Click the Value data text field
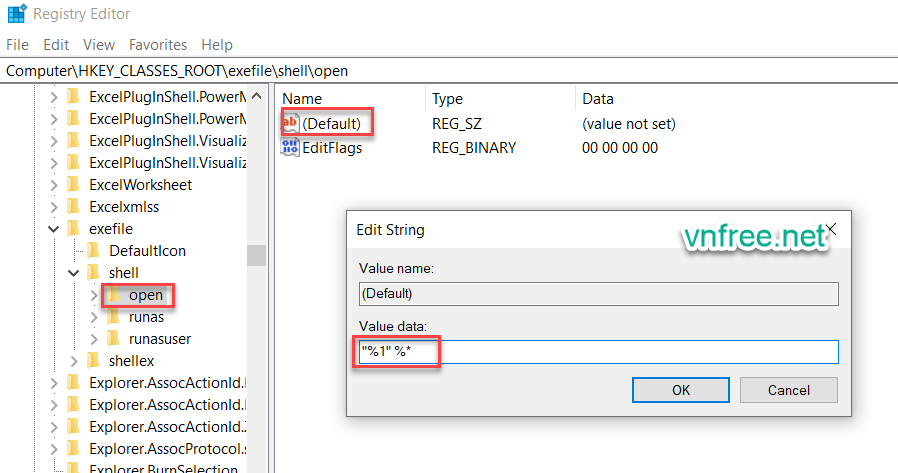This screenshot has height=473, width=898. pos(598,352)
